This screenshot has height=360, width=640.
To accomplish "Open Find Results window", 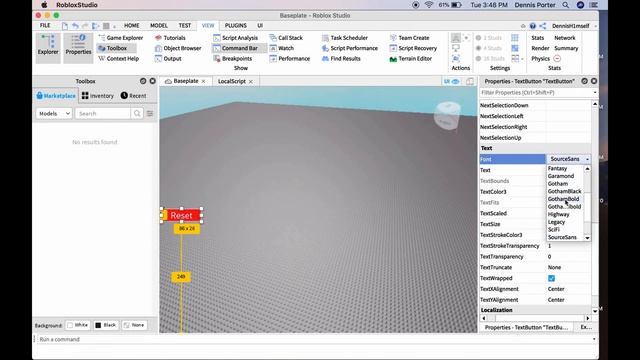I will [x=341, y=59].
